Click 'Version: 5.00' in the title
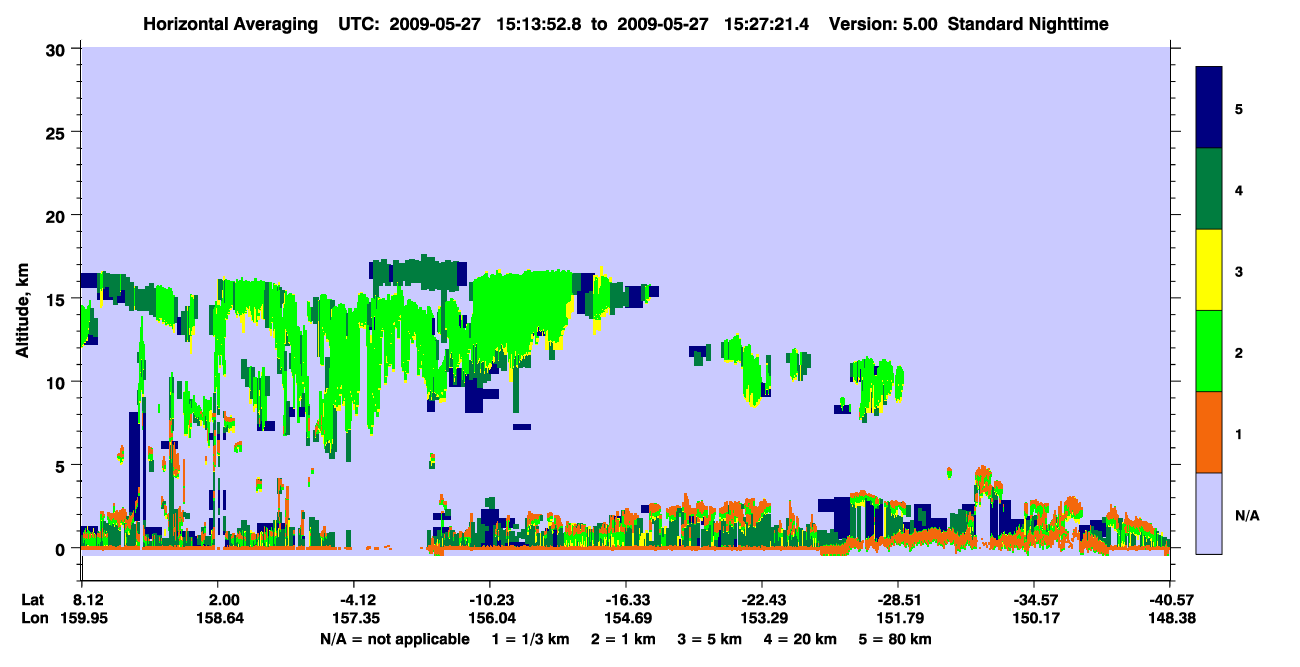The height and width of the screenshot is (667, 1300). tap(882, 24)
